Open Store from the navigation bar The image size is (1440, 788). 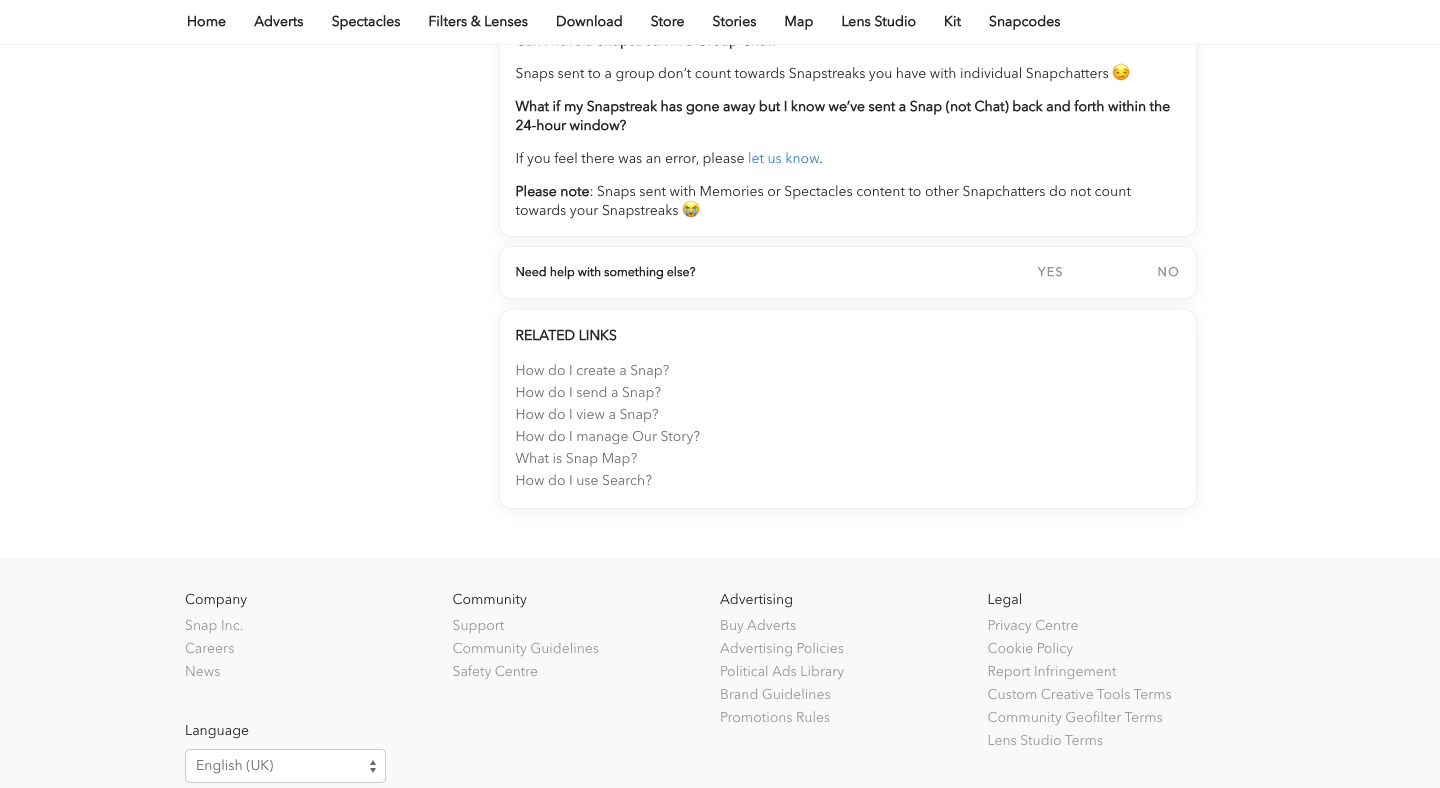pos(667,22)
